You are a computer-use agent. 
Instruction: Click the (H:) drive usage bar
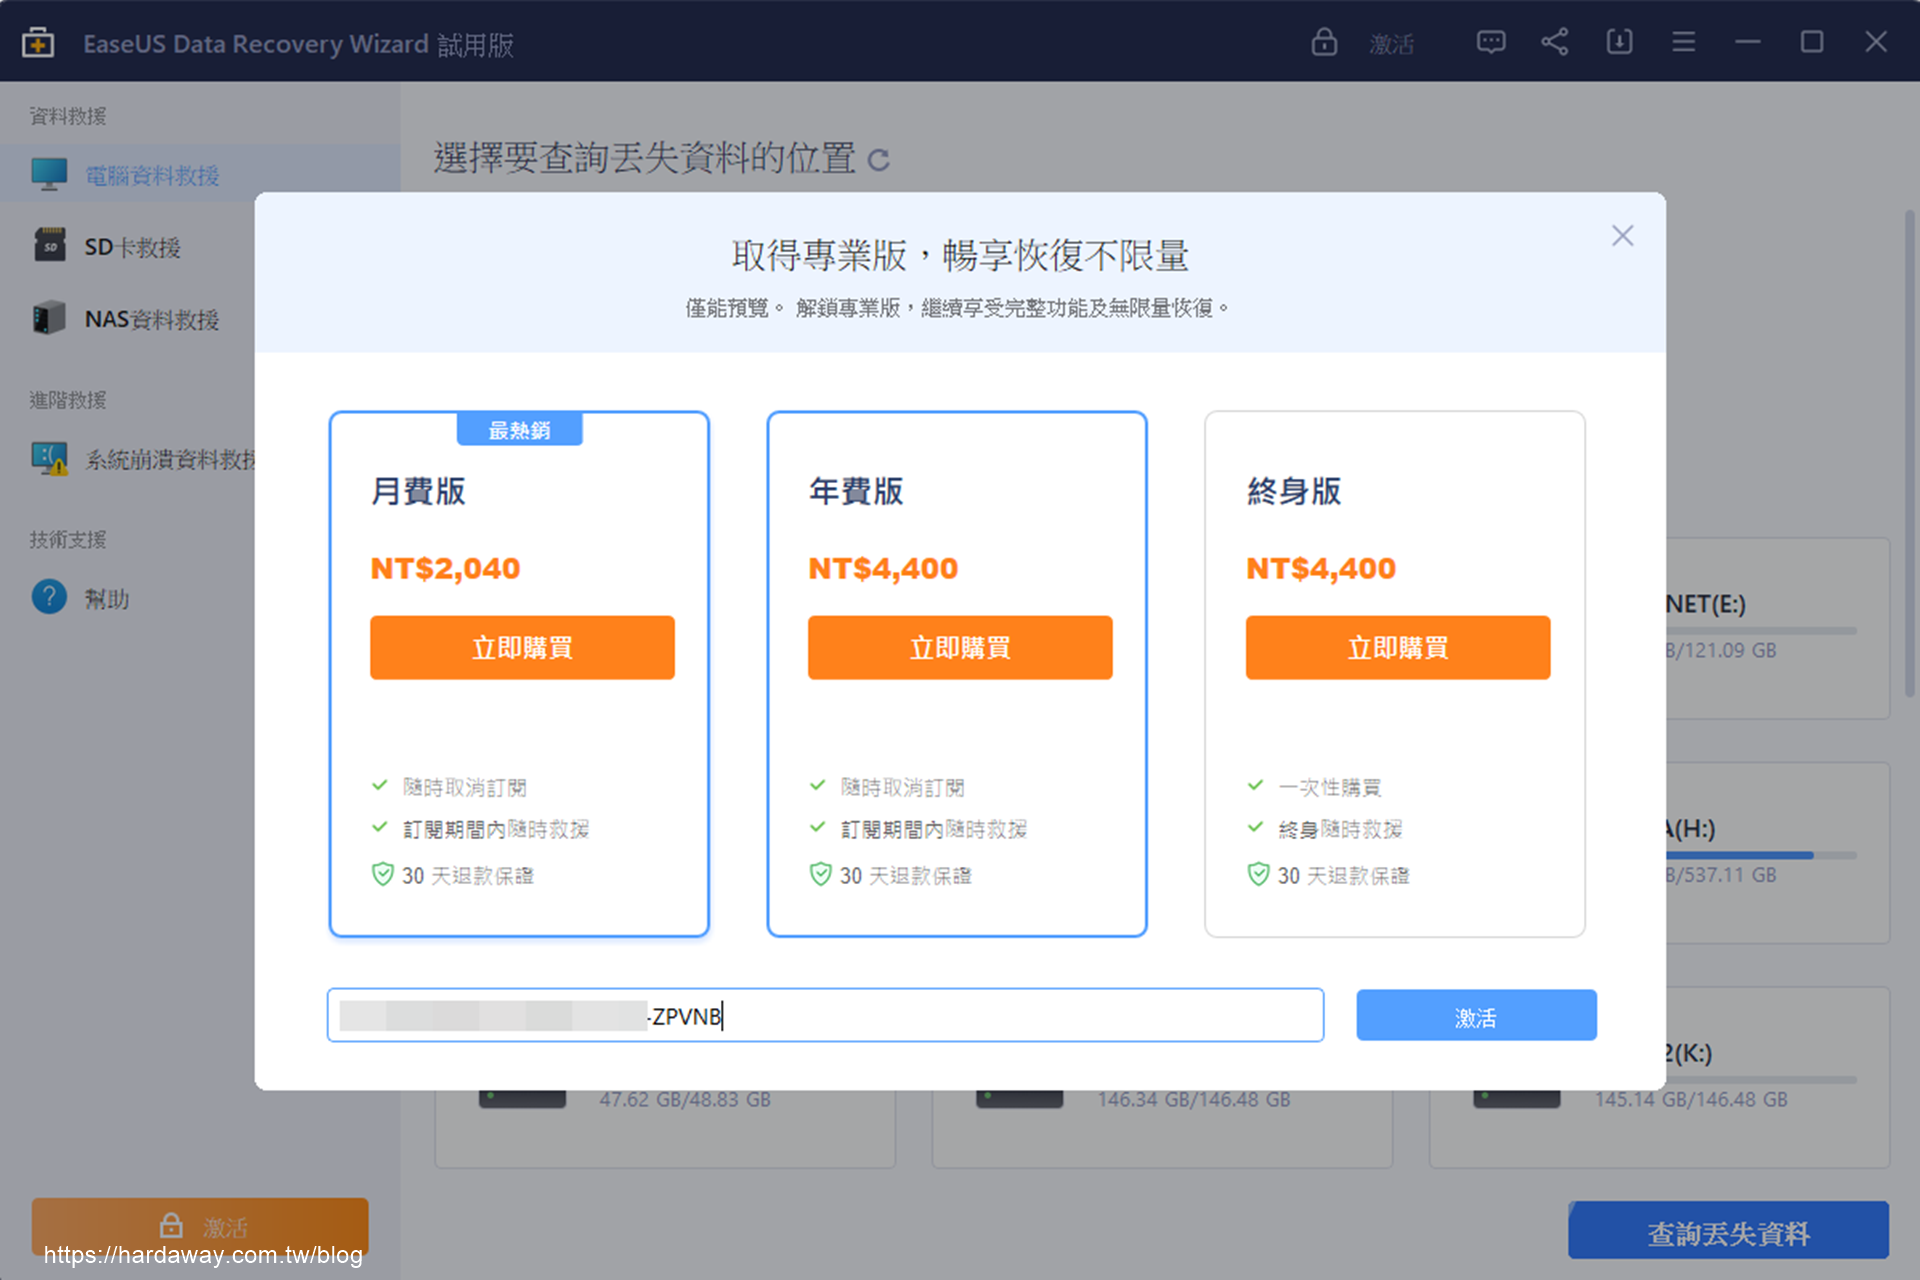[x=1761, y=855]
